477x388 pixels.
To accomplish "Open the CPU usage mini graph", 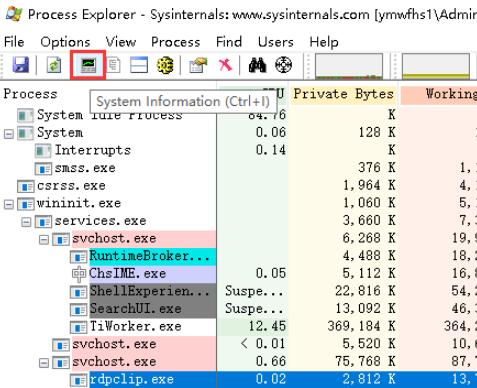I will (349, 66).
